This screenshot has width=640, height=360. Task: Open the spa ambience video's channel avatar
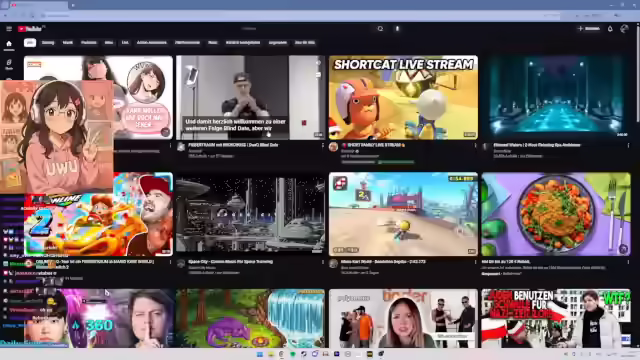click(x=486, y=147)
